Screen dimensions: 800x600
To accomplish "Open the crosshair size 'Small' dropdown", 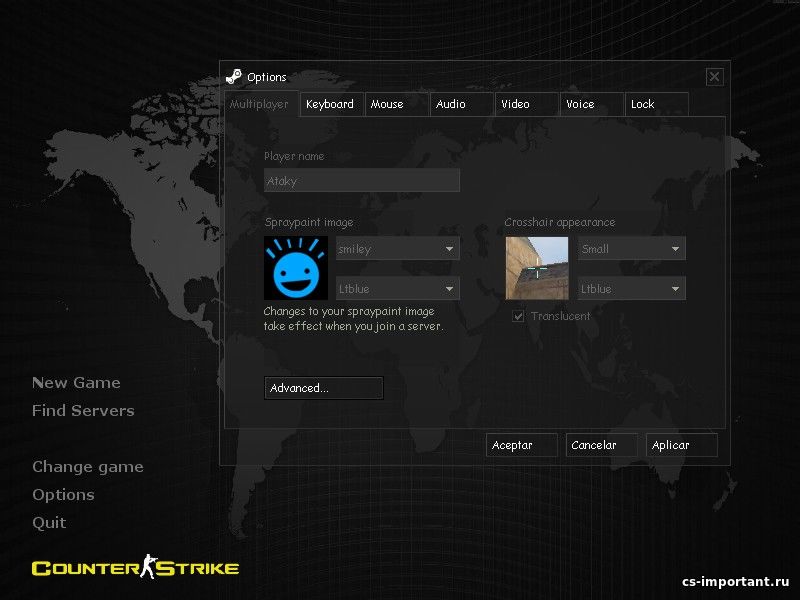I will click(631, 249).
